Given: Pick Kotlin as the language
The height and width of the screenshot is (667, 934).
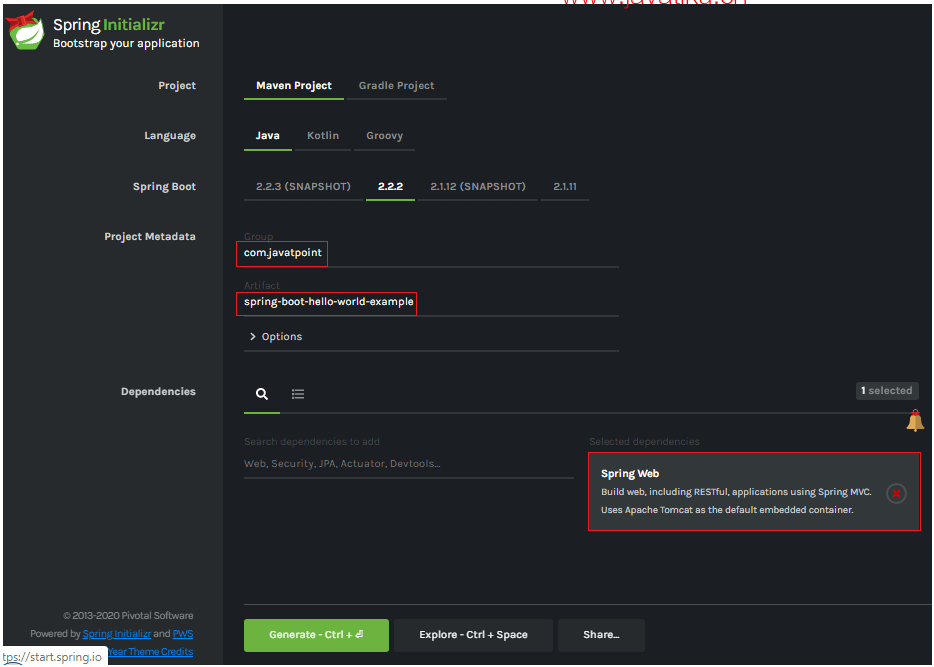Looking at the screenshot, I should click(323, 136).
